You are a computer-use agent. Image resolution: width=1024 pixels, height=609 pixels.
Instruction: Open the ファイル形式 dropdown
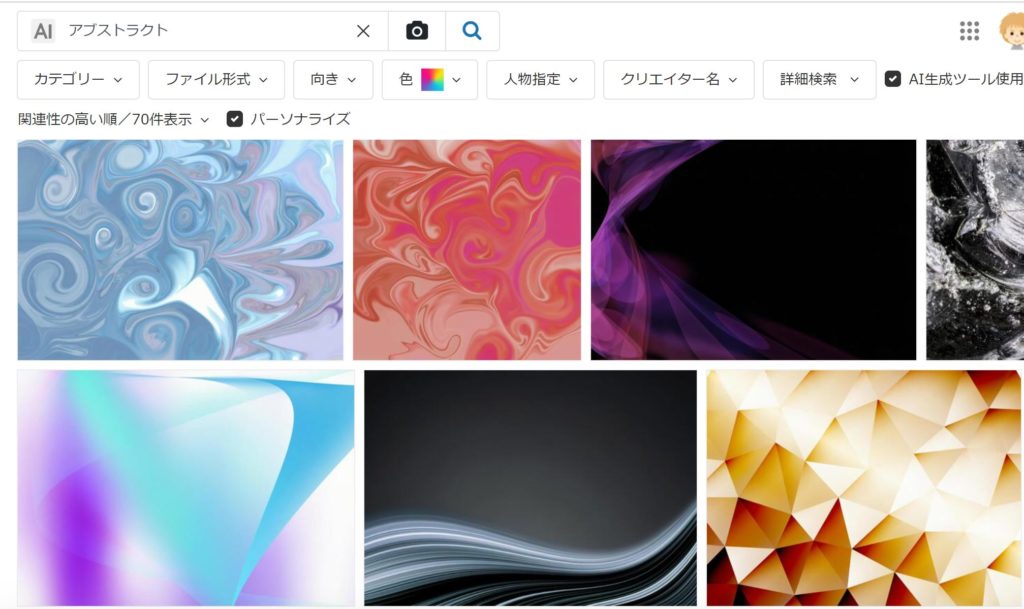[x=216, y=79]
